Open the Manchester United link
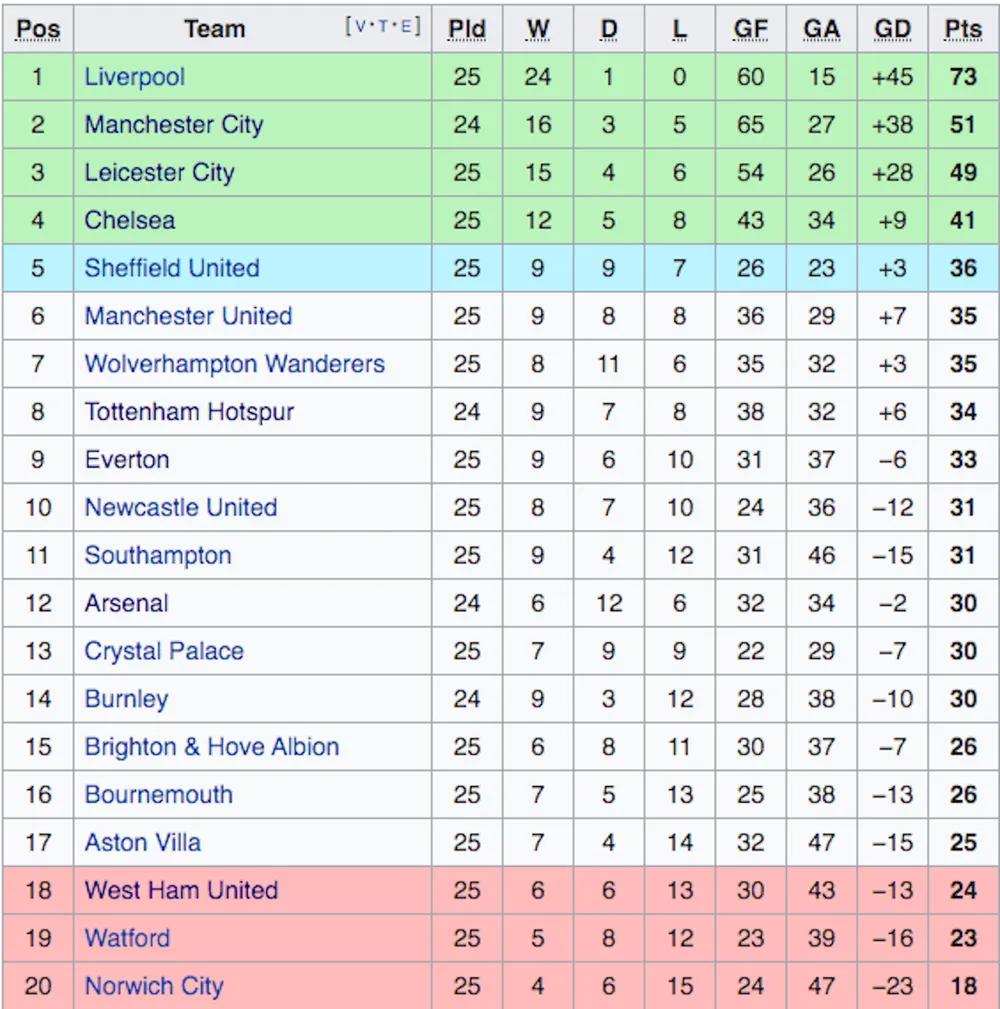 coord(188,317)
